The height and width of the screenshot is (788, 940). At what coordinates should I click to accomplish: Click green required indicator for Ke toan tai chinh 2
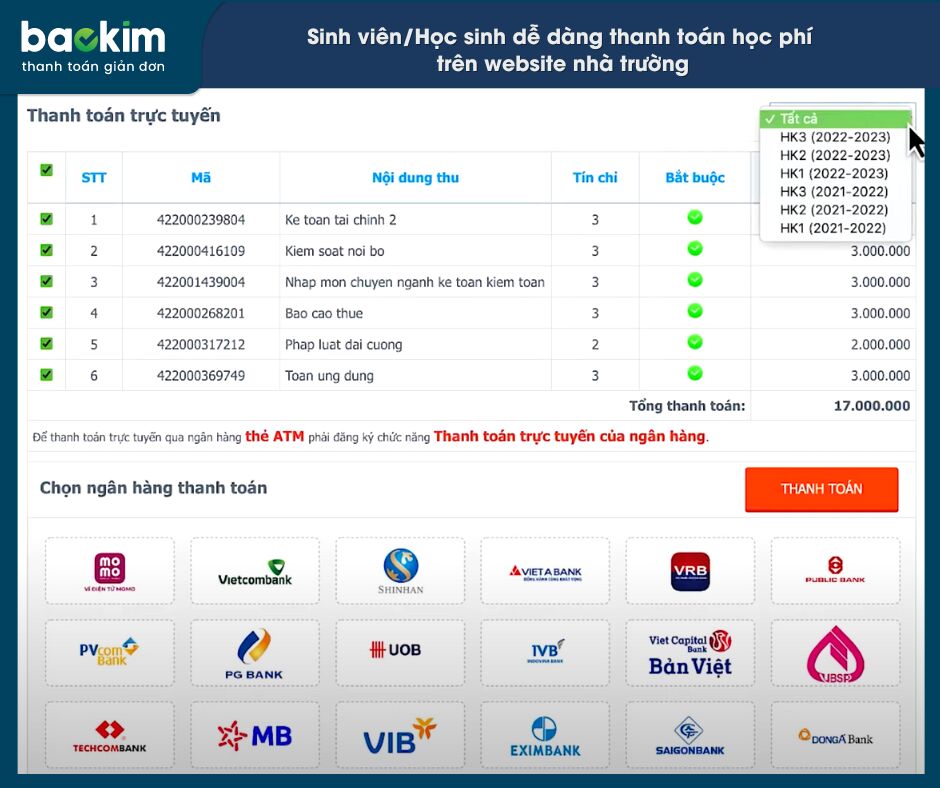pyautogui.click(x=695, y=217)
